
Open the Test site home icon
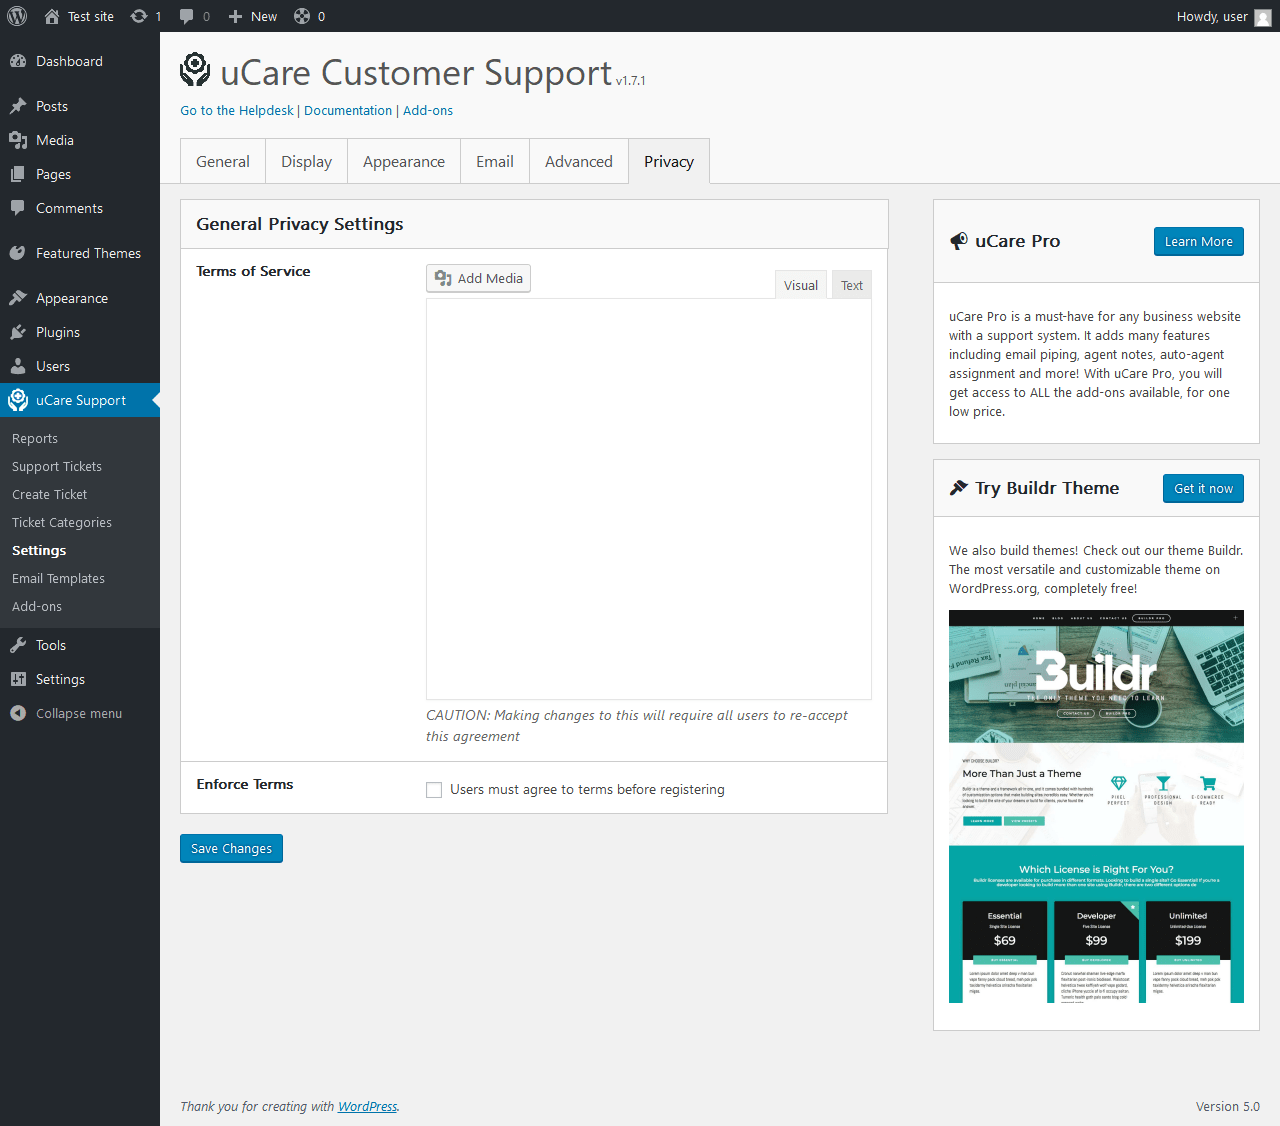tap(52, 16)
